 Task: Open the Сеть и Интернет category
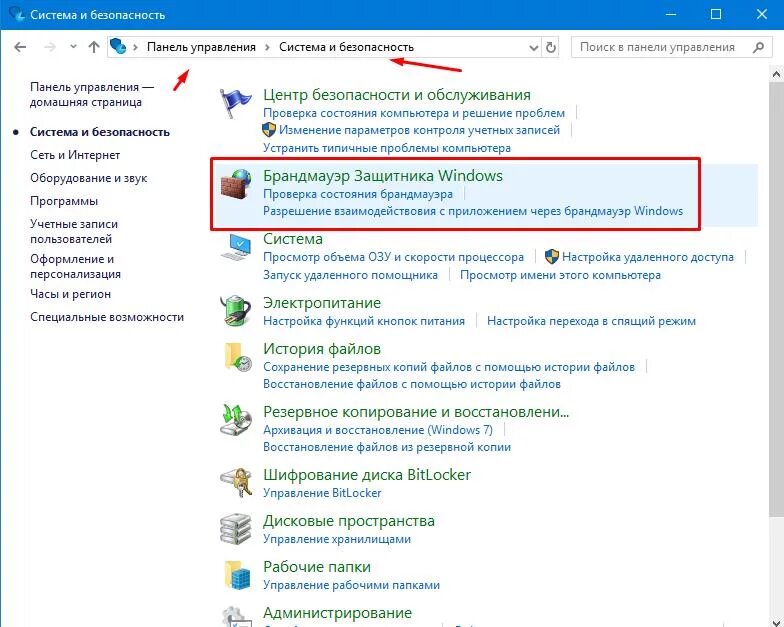(x=75, y=155)
